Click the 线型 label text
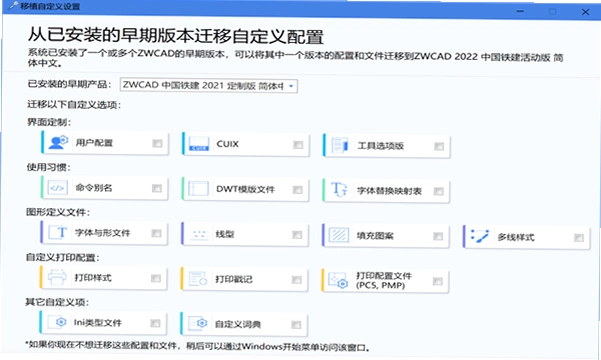Screen dimensions: 601x360 tap(225, 234)
